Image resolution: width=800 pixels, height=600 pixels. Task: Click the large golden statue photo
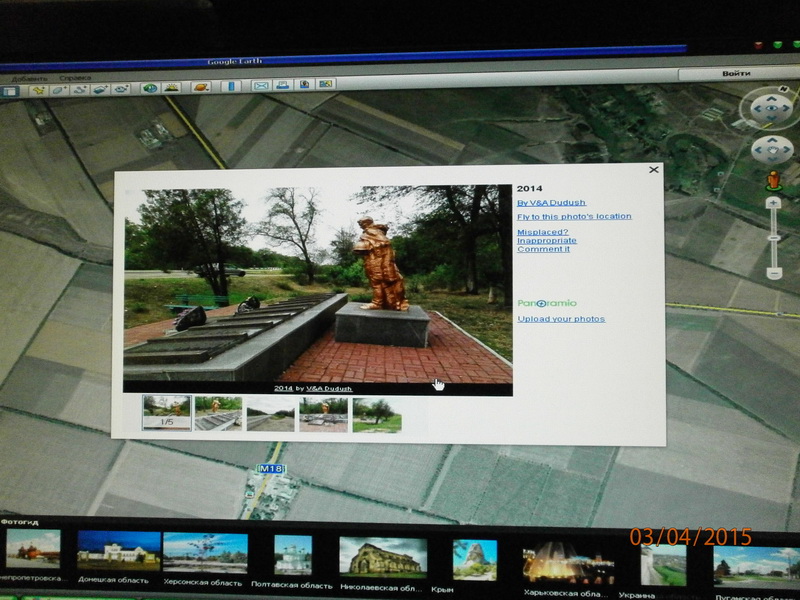[x=318, y=284]
